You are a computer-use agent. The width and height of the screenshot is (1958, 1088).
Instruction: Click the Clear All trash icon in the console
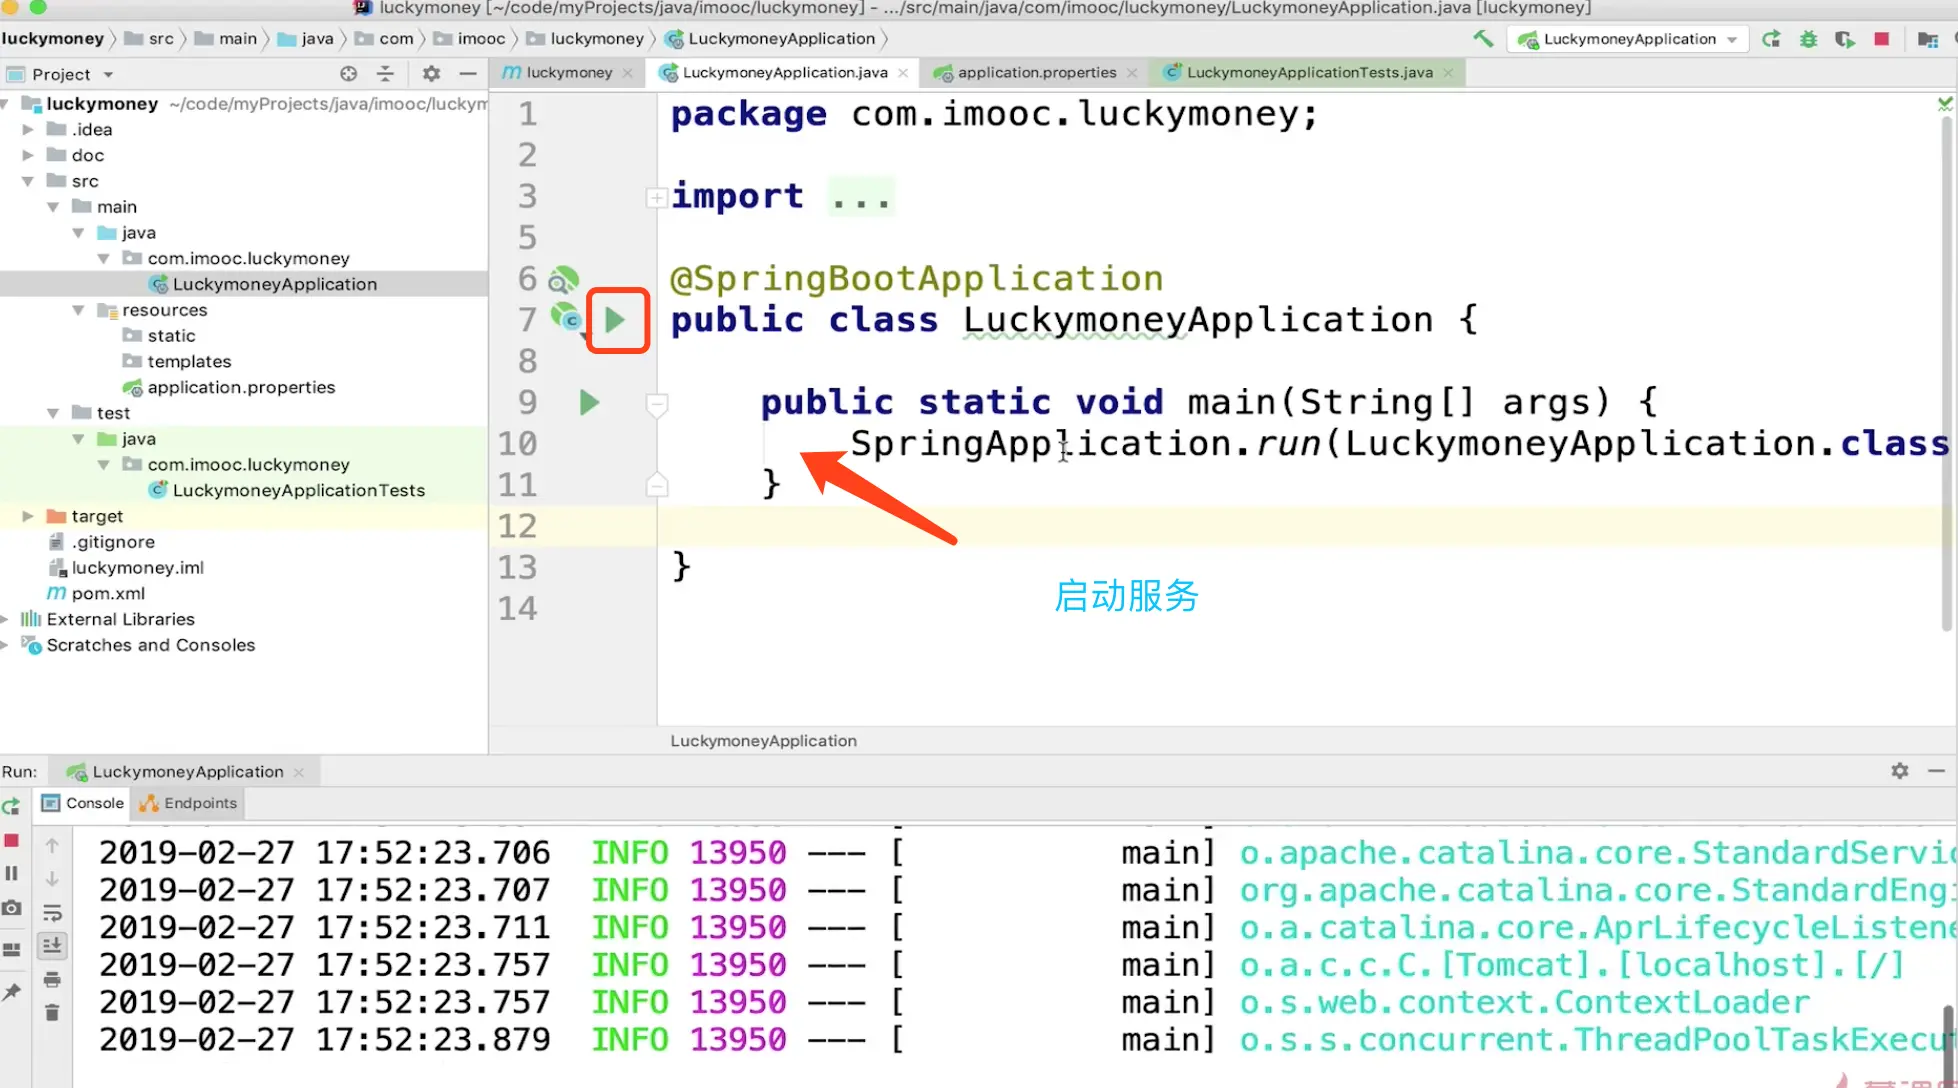[52, 1013]
